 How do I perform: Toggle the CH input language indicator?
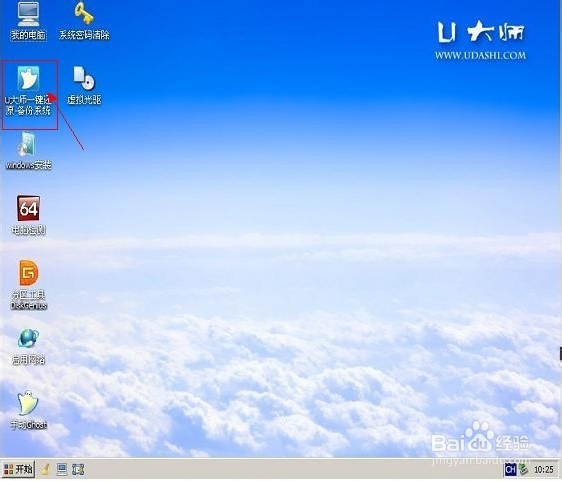[x=510, y=470]
